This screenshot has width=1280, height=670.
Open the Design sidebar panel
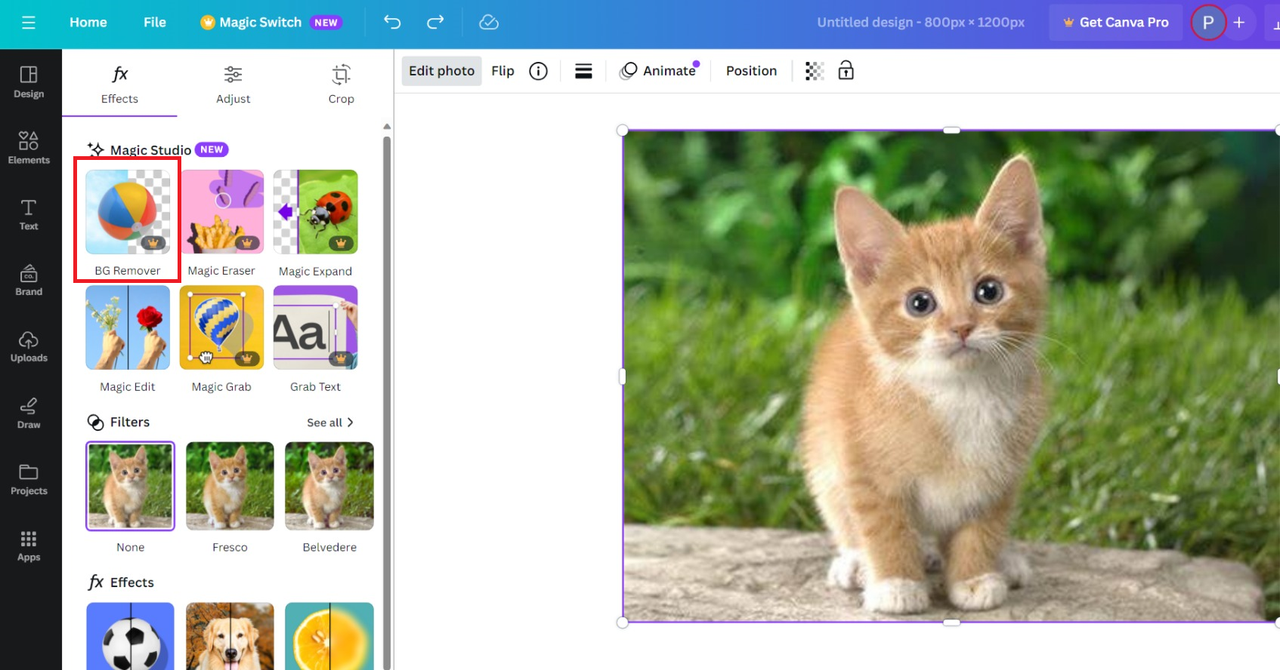[29, 82]
